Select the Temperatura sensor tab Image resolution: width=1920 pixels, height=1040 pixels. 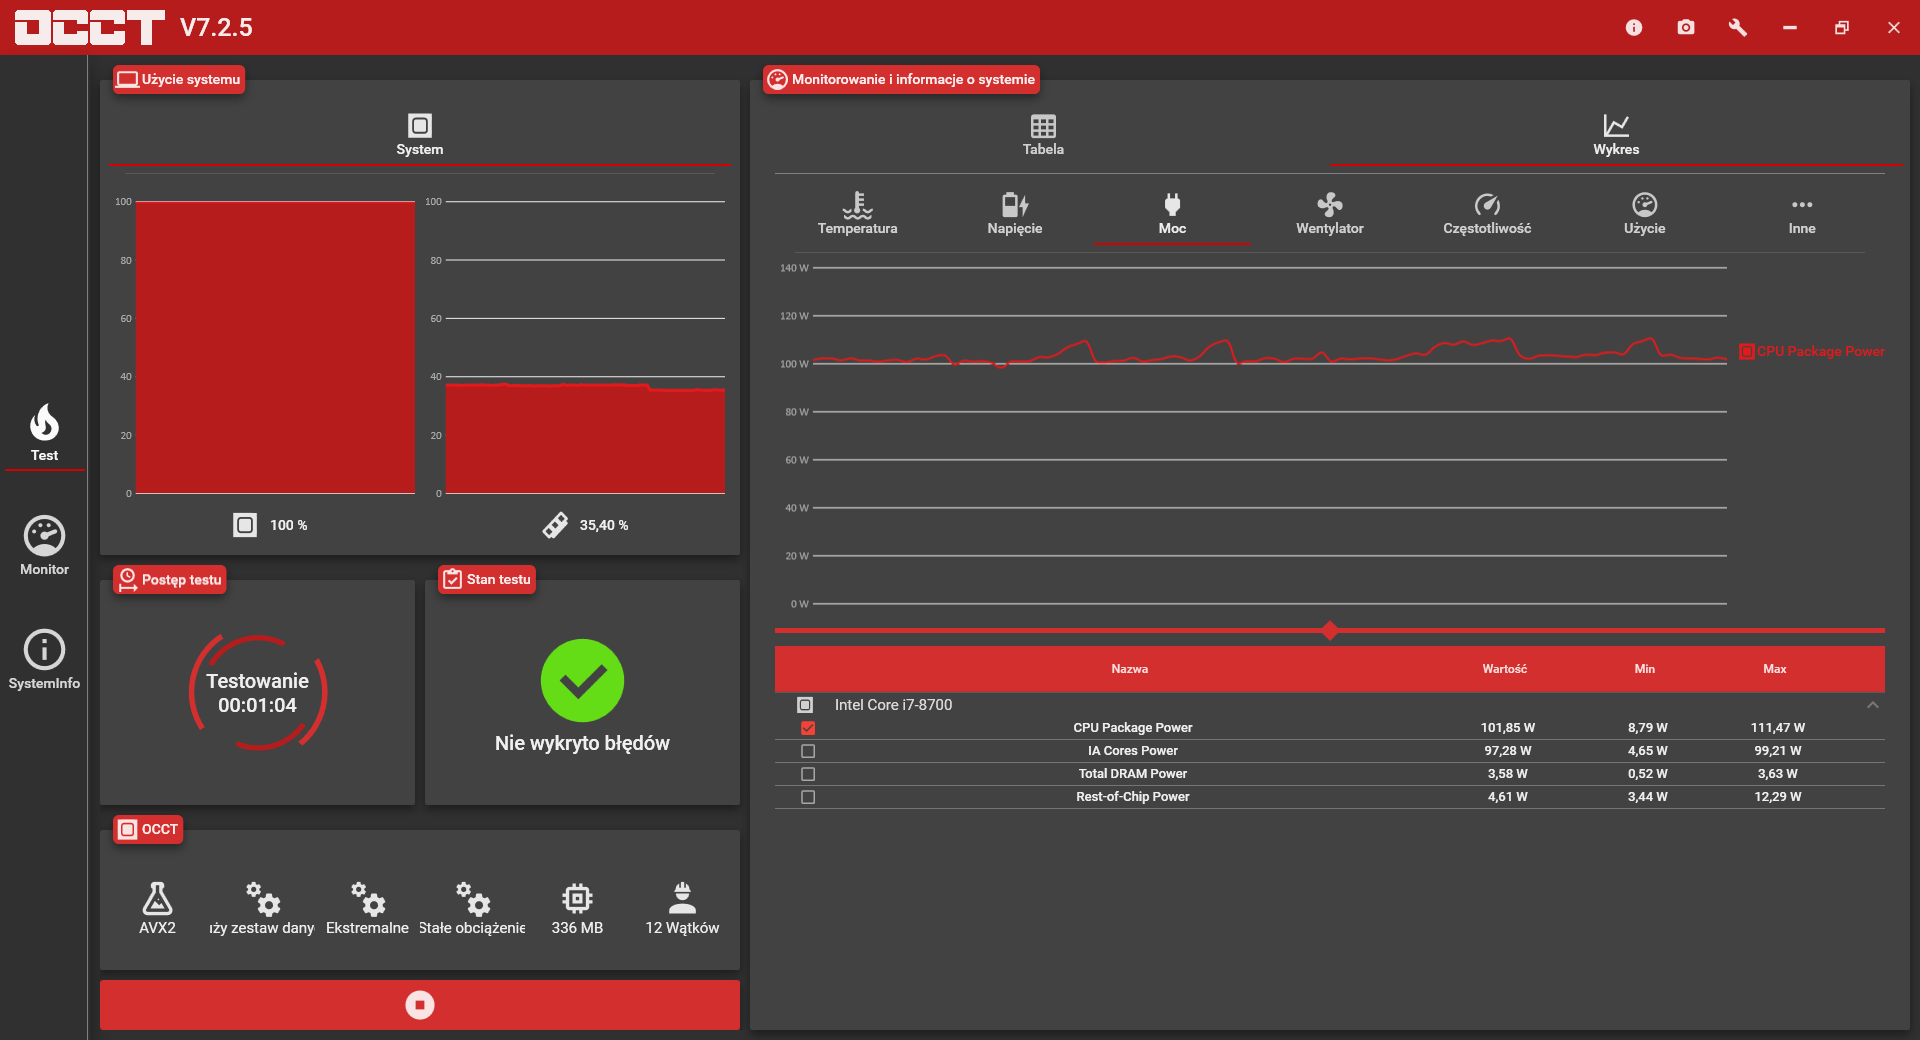coord(857,213)
